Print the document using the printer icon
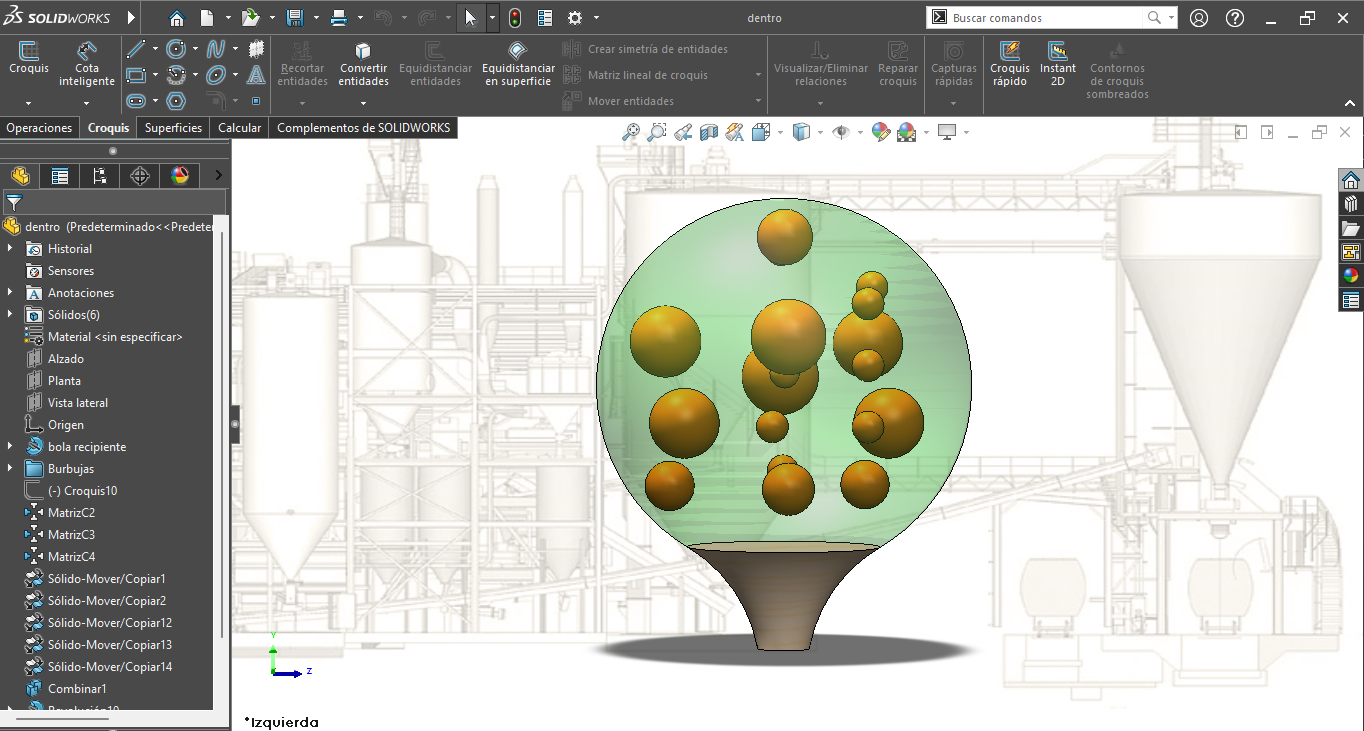The height and width of the screenshot is (731, 1364). [x=338, y=18]
